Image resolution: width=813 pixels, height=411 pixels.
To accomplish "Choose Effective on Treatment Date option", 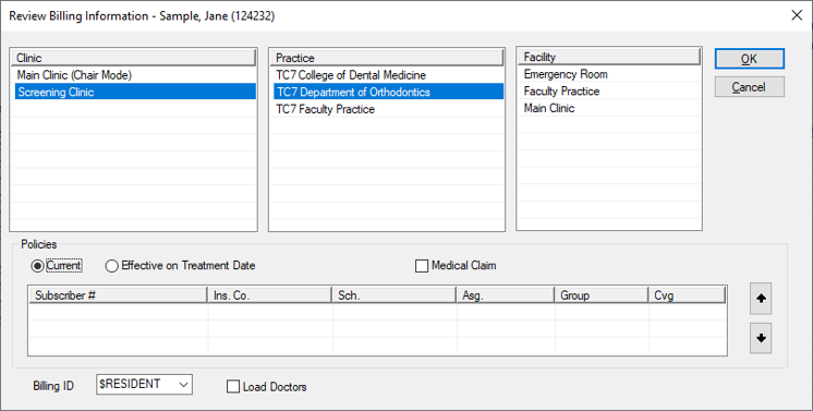I will point(112,266).
